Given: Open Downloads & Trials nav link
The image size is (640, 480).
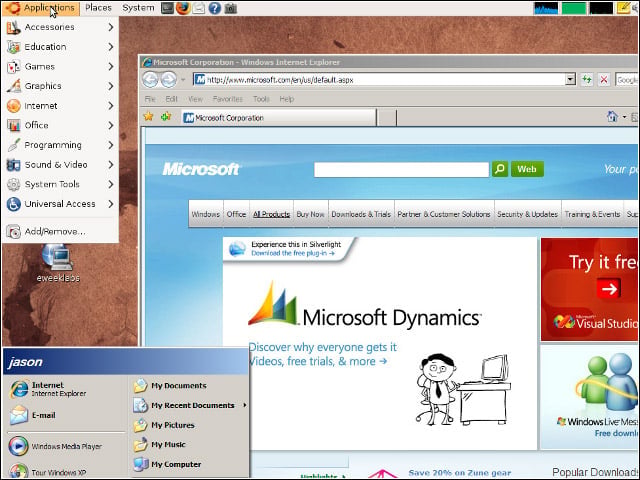Looking at the screenshot, I should point(361,214).
